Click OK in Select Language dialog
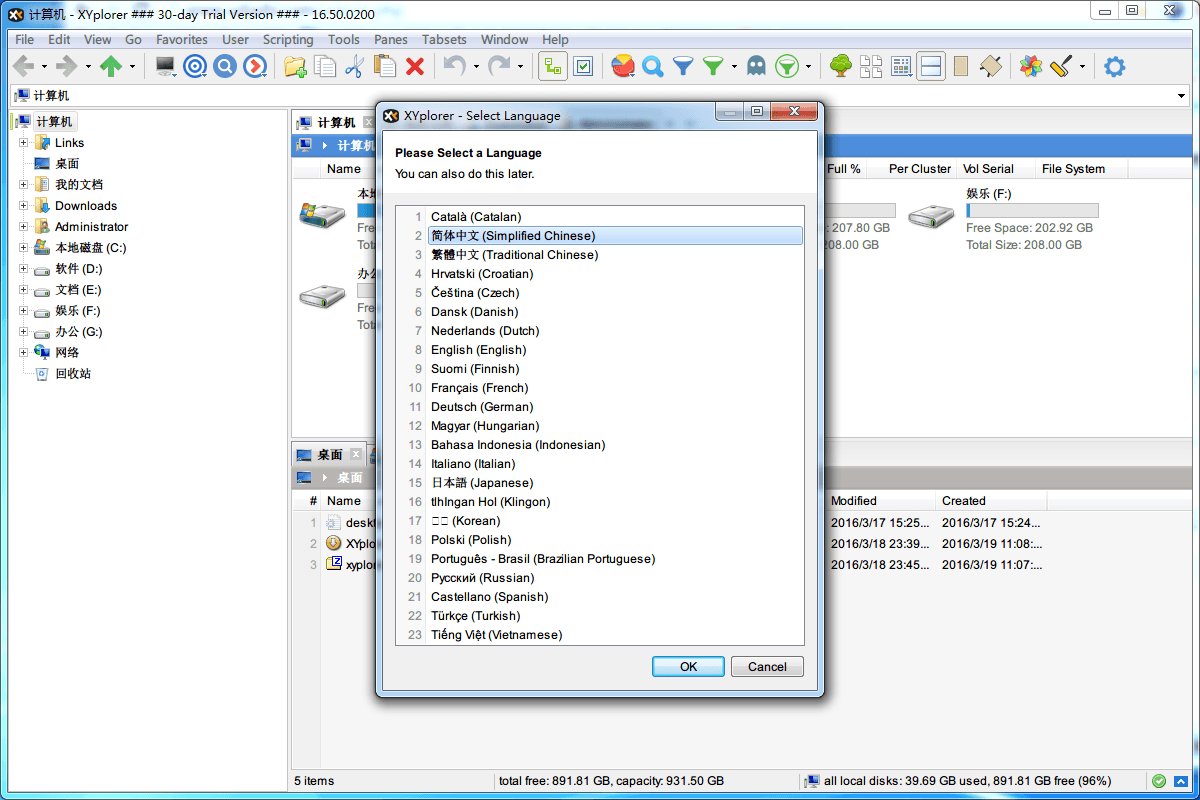1200x800 pixels. coord(688,667)
